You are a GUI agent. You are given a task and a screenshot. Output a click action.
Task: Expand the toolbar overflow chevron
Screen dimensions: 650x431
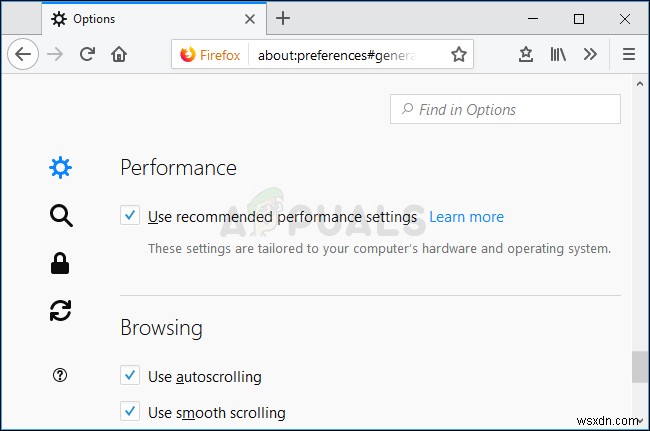pyautogui.click(x=590, y=55)
